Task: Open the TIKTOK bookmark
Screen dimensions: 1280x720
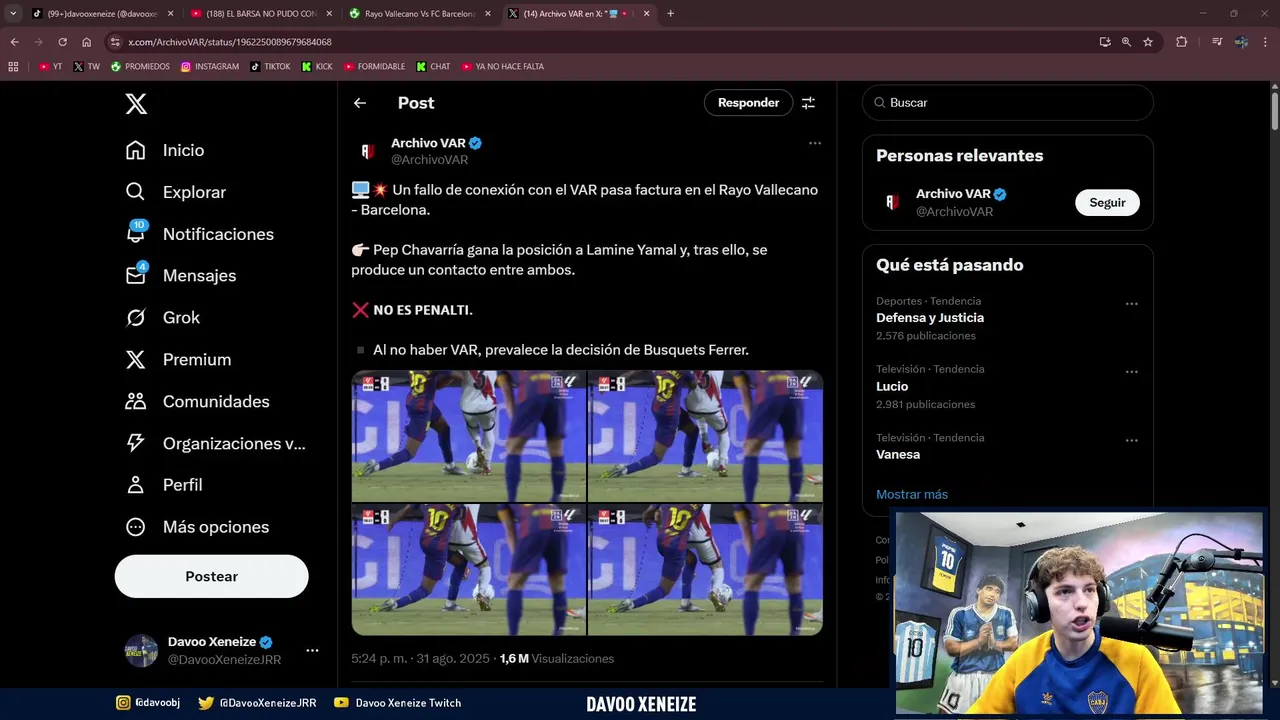Action: coord(270,67)
